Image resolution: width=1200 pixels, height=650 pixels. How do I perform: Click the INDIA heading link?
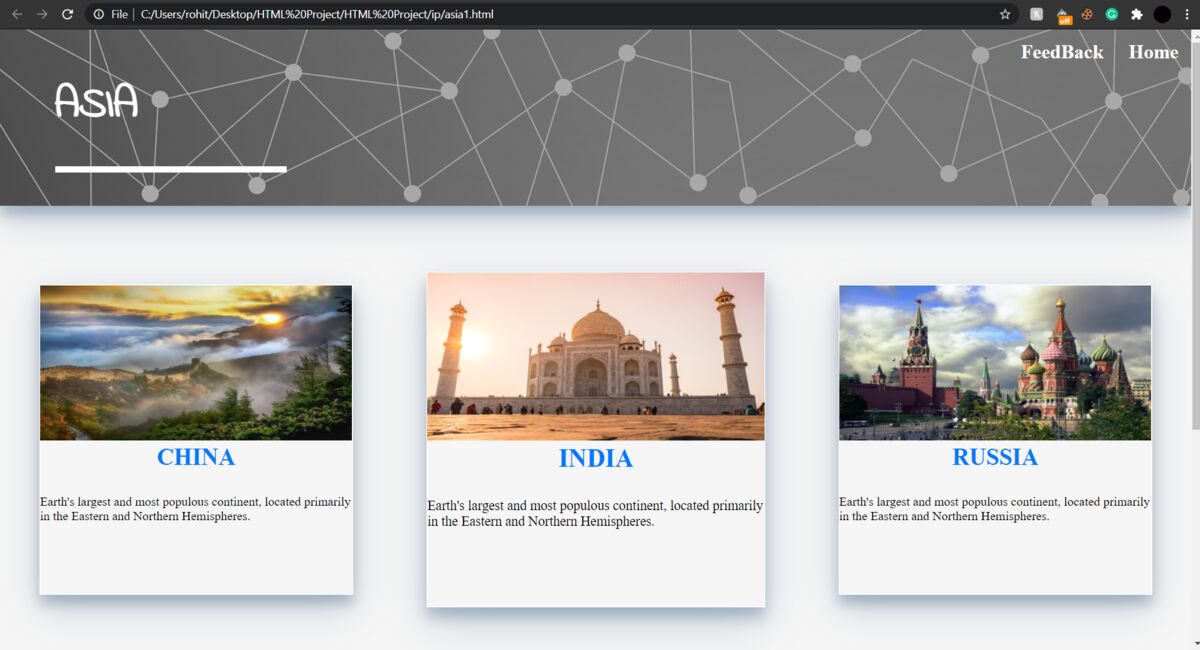click(596, 458)
